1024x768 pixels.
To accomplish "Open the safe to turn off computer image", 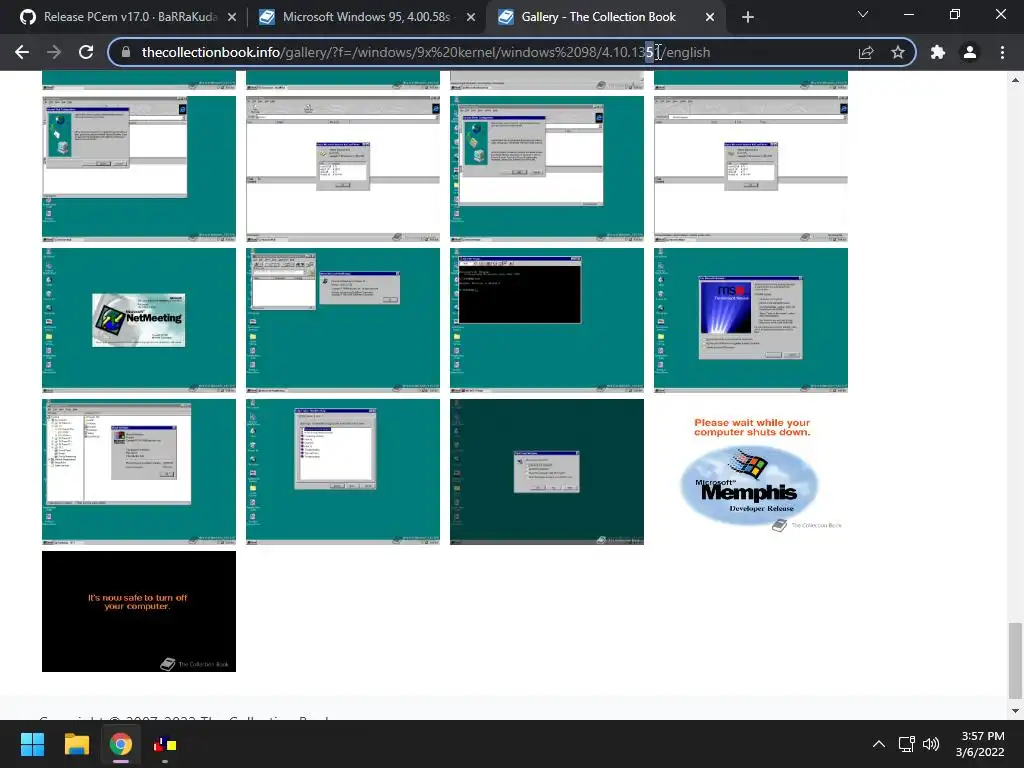I will click(138, 611).
